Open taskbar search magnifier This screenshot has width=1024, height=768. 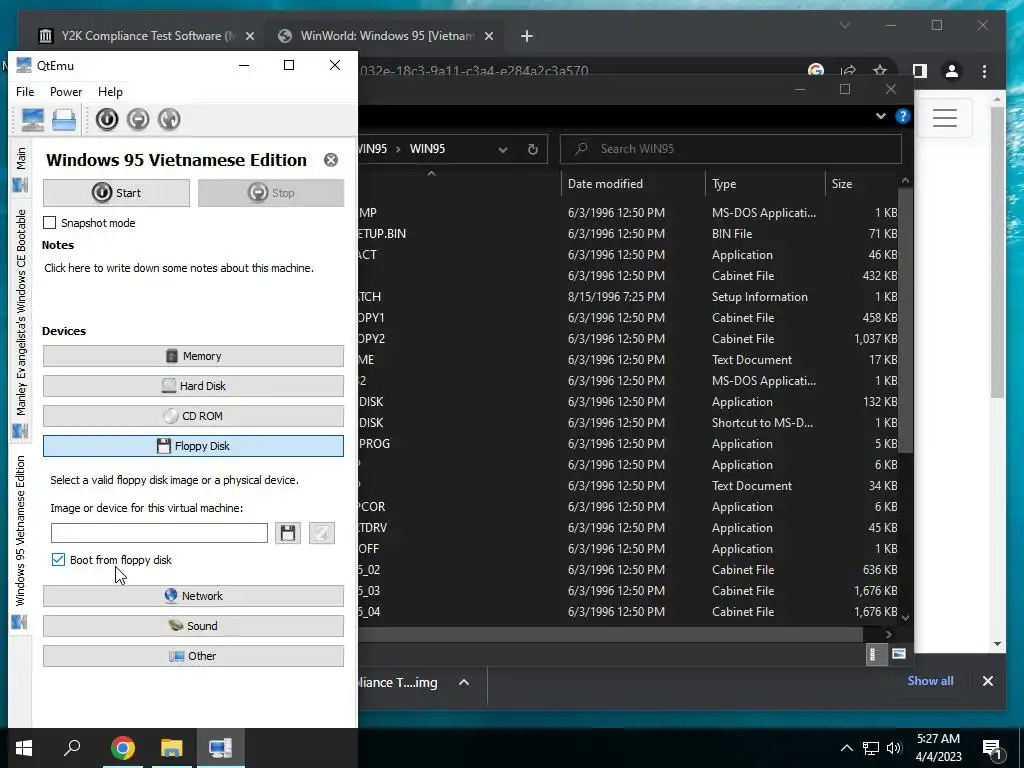coord(72,748)
